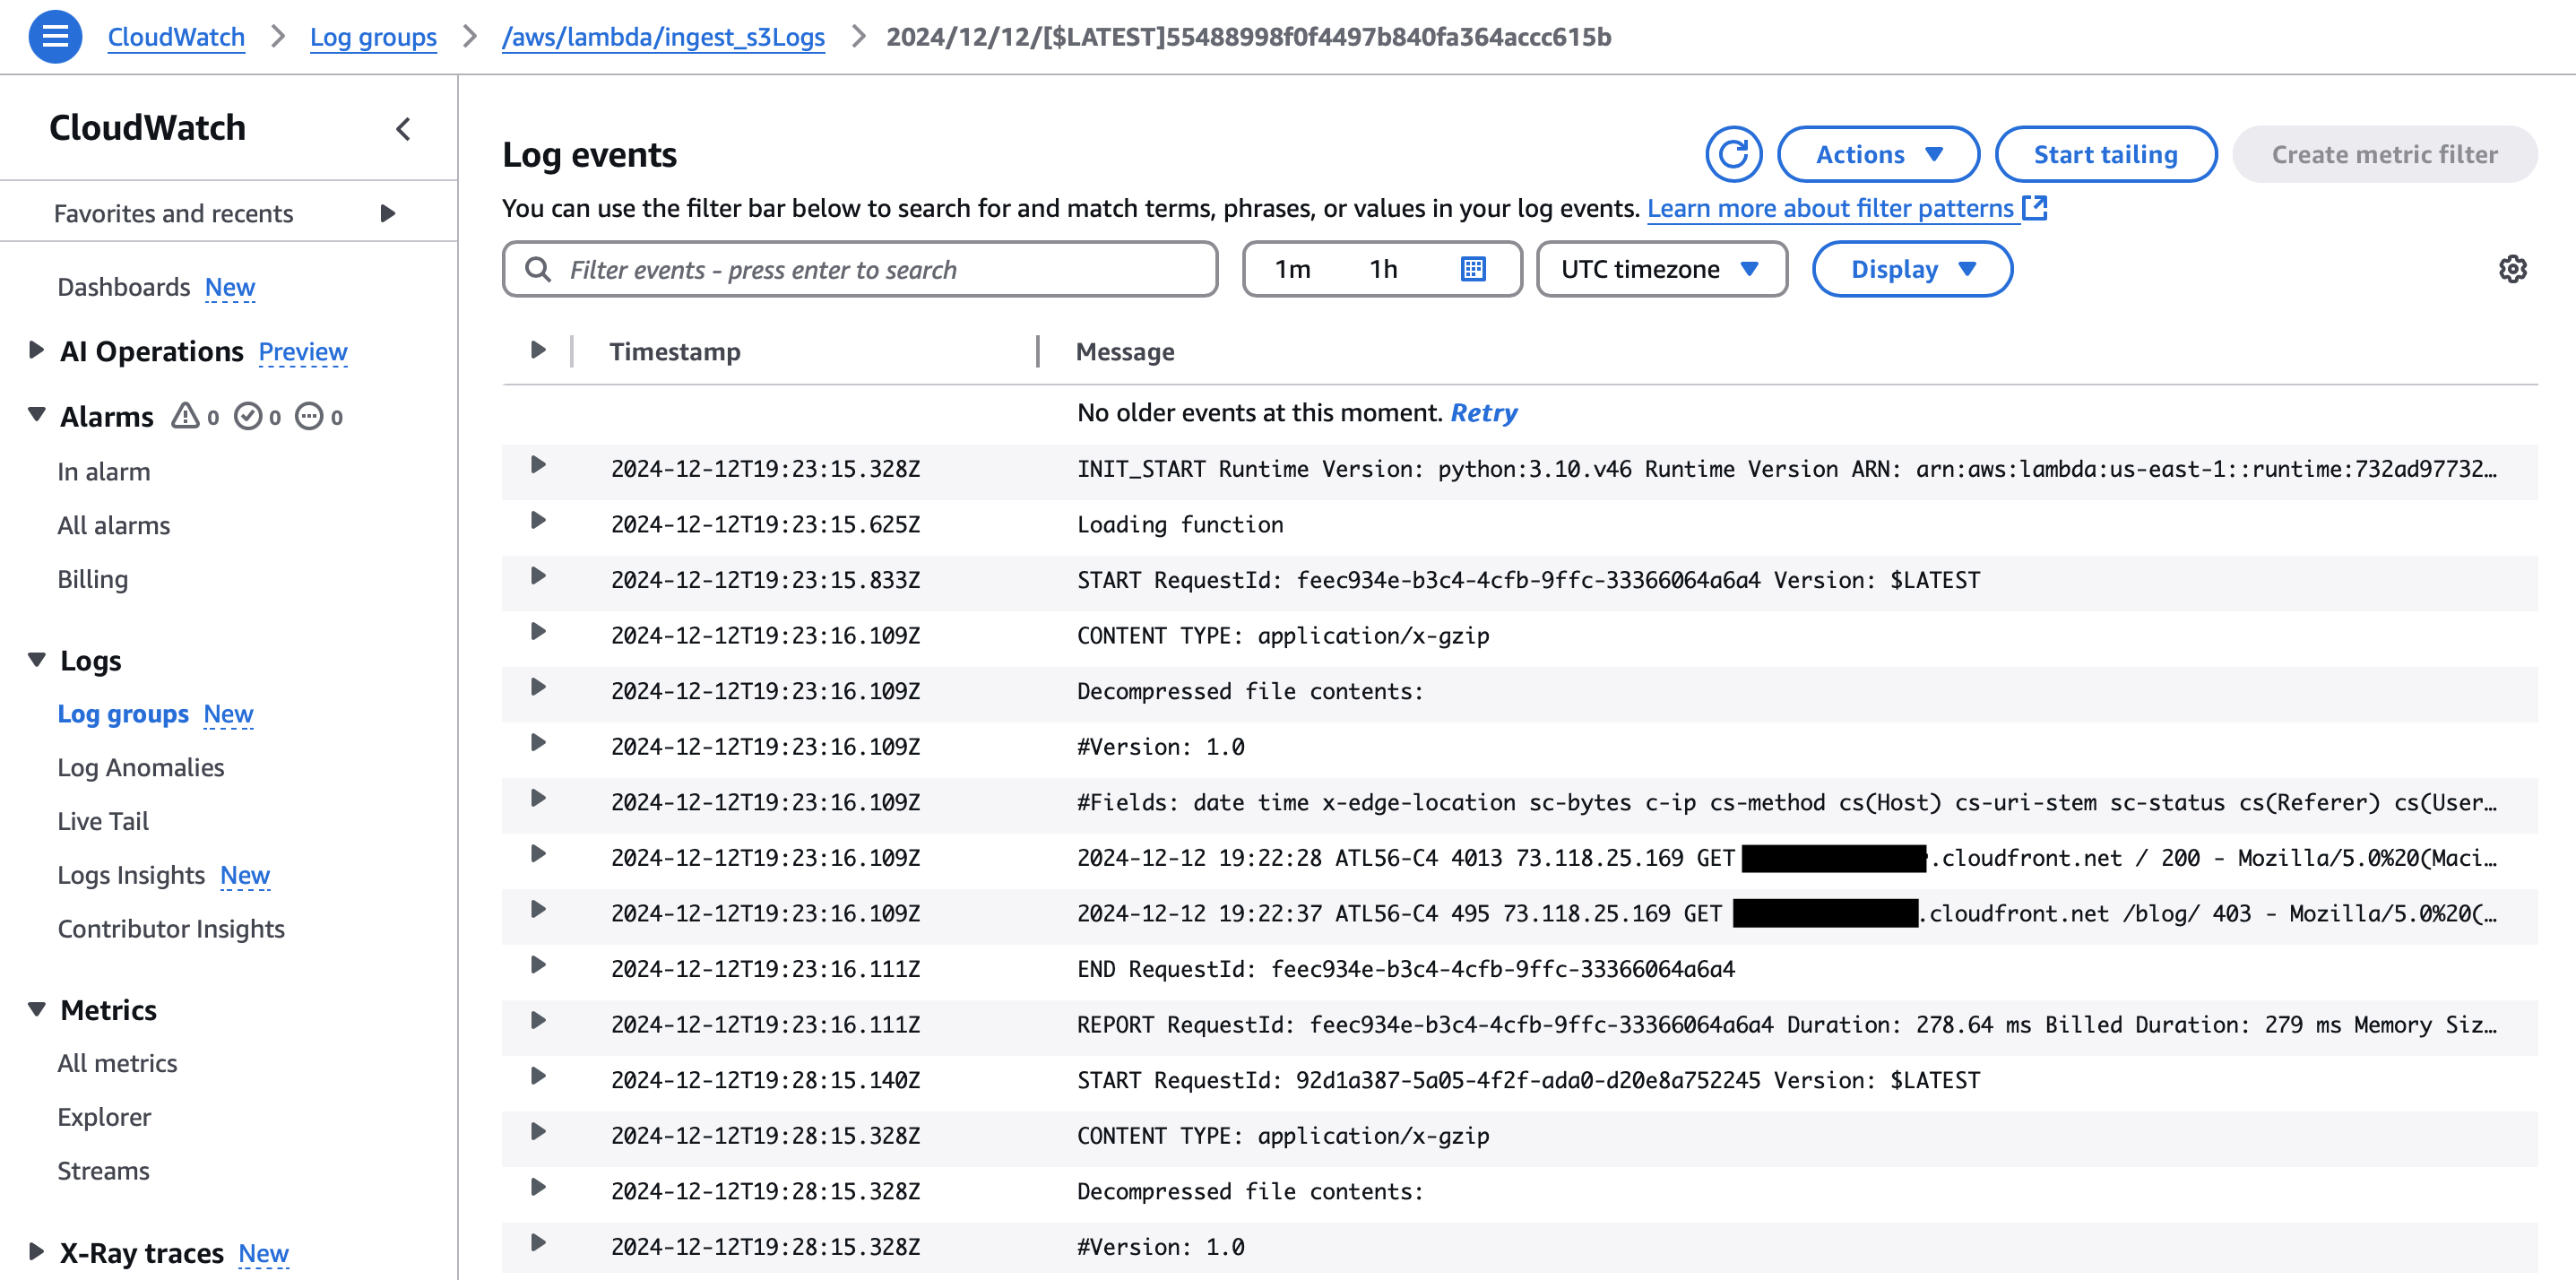Viewport: 2576px width, 1280px height.
Task: Click the OK alarms checkmark icon
Action: point(247,416)
